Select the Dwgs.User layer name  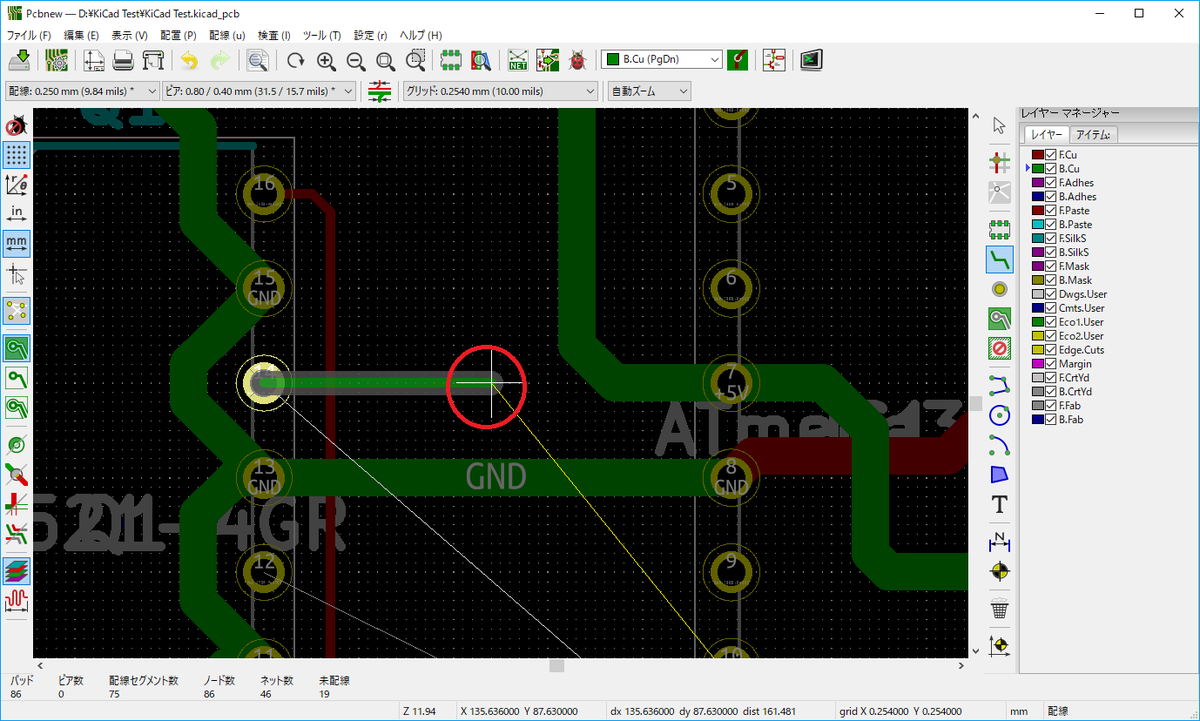1082,294
